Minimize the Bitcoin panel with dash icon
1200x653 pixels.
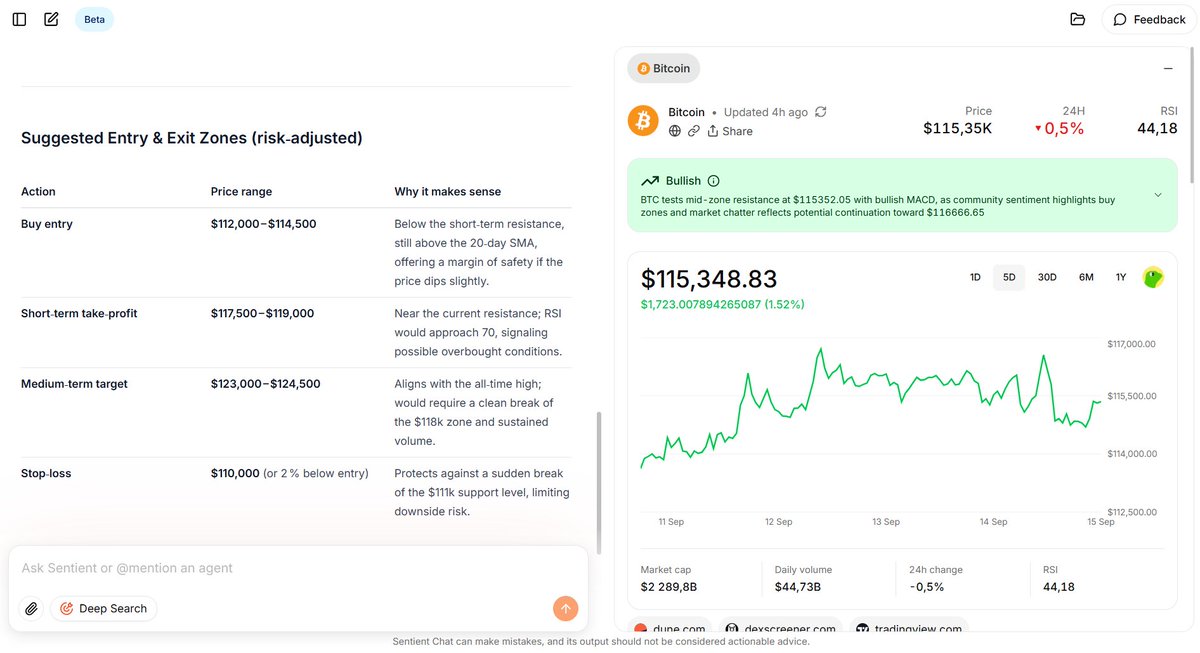pyautogui.click(x=1168, y=69)
